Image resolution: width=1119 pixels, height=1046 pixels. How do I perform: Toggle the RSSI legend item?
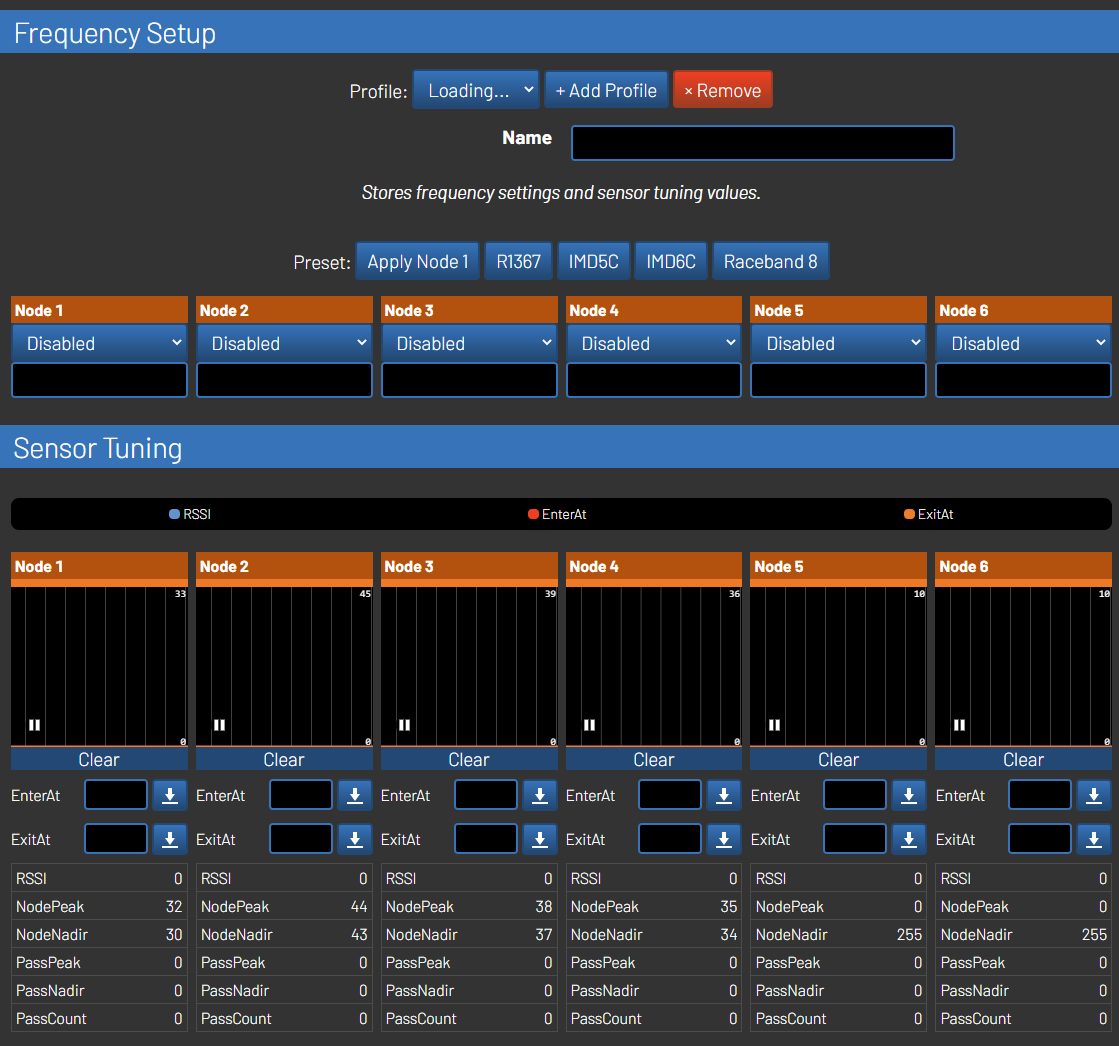[189, 513]
